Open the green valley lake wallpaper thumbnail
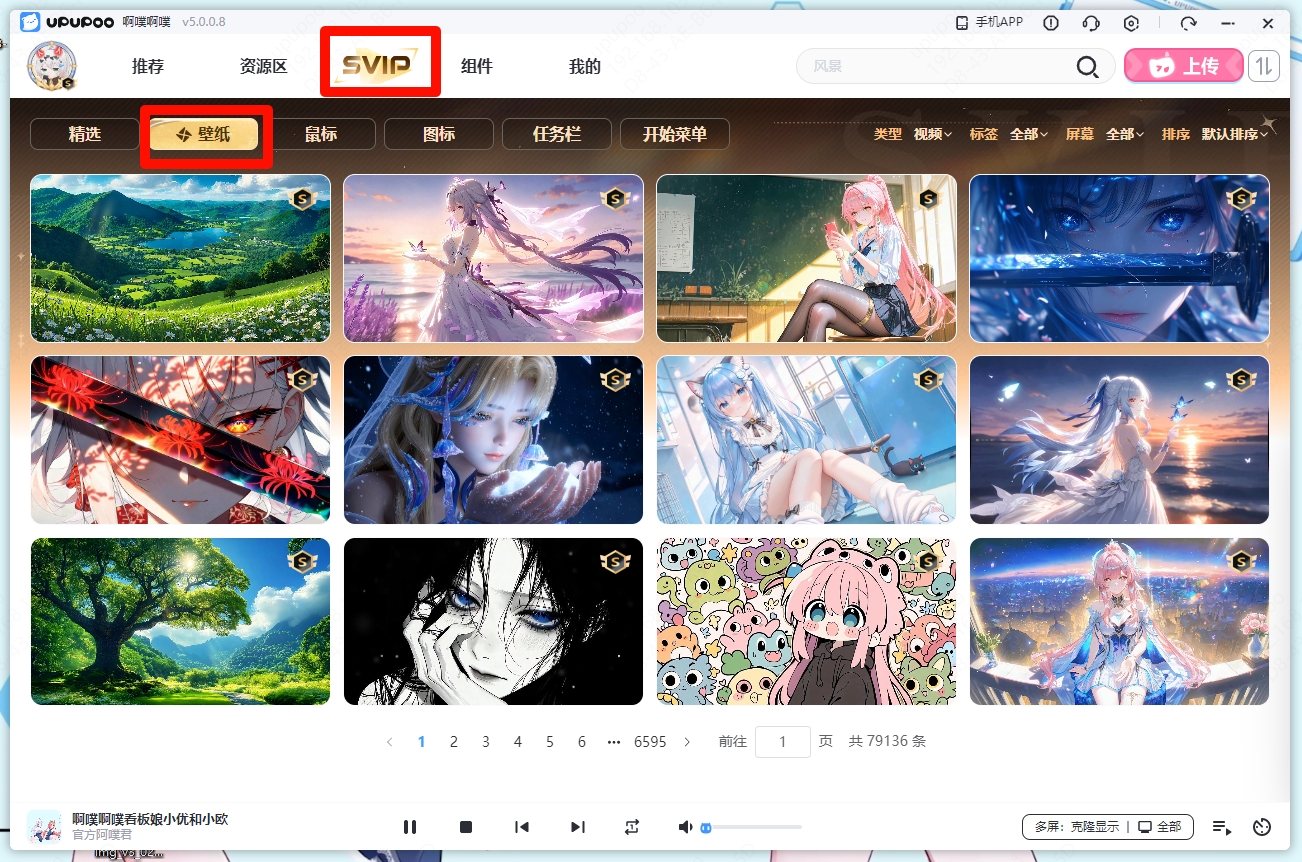Viewport: 1302px width, 862px height. (x=180, y=258)
